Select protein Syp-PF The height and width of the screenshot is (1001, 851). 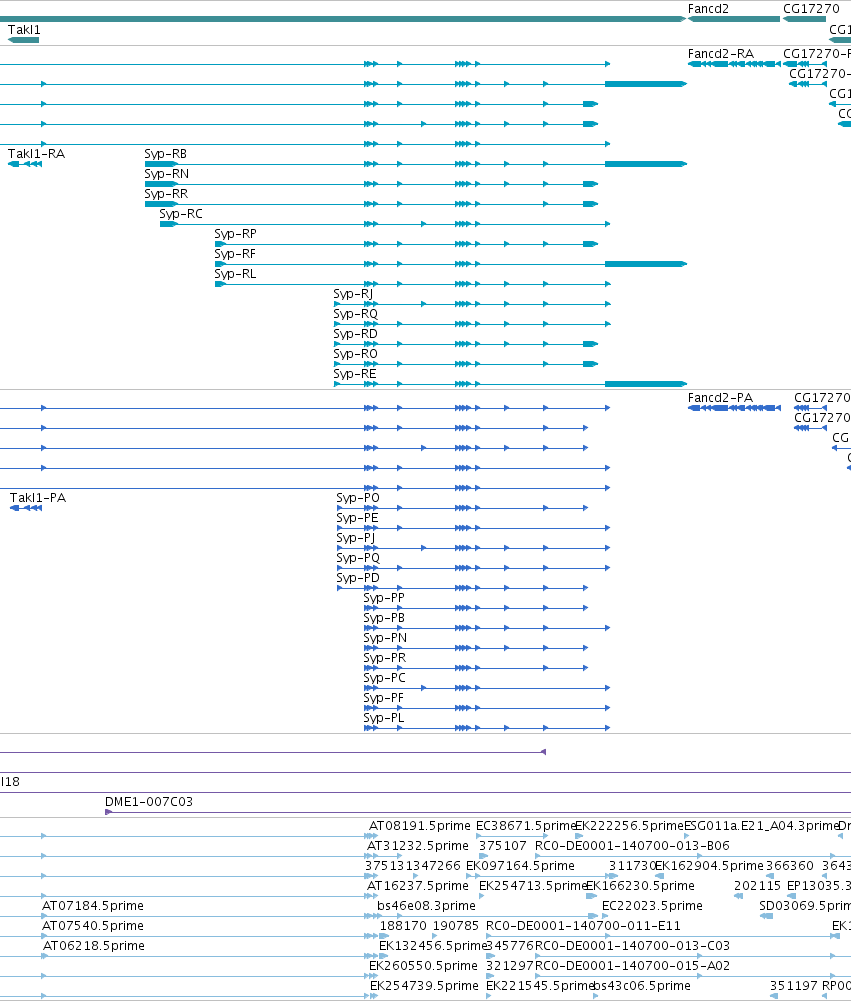click(x=487, y=708)
